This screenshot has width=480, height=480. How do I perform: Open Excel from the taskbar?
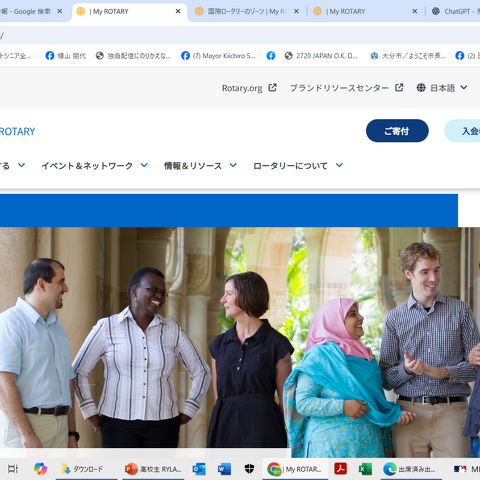click(365, 469)
